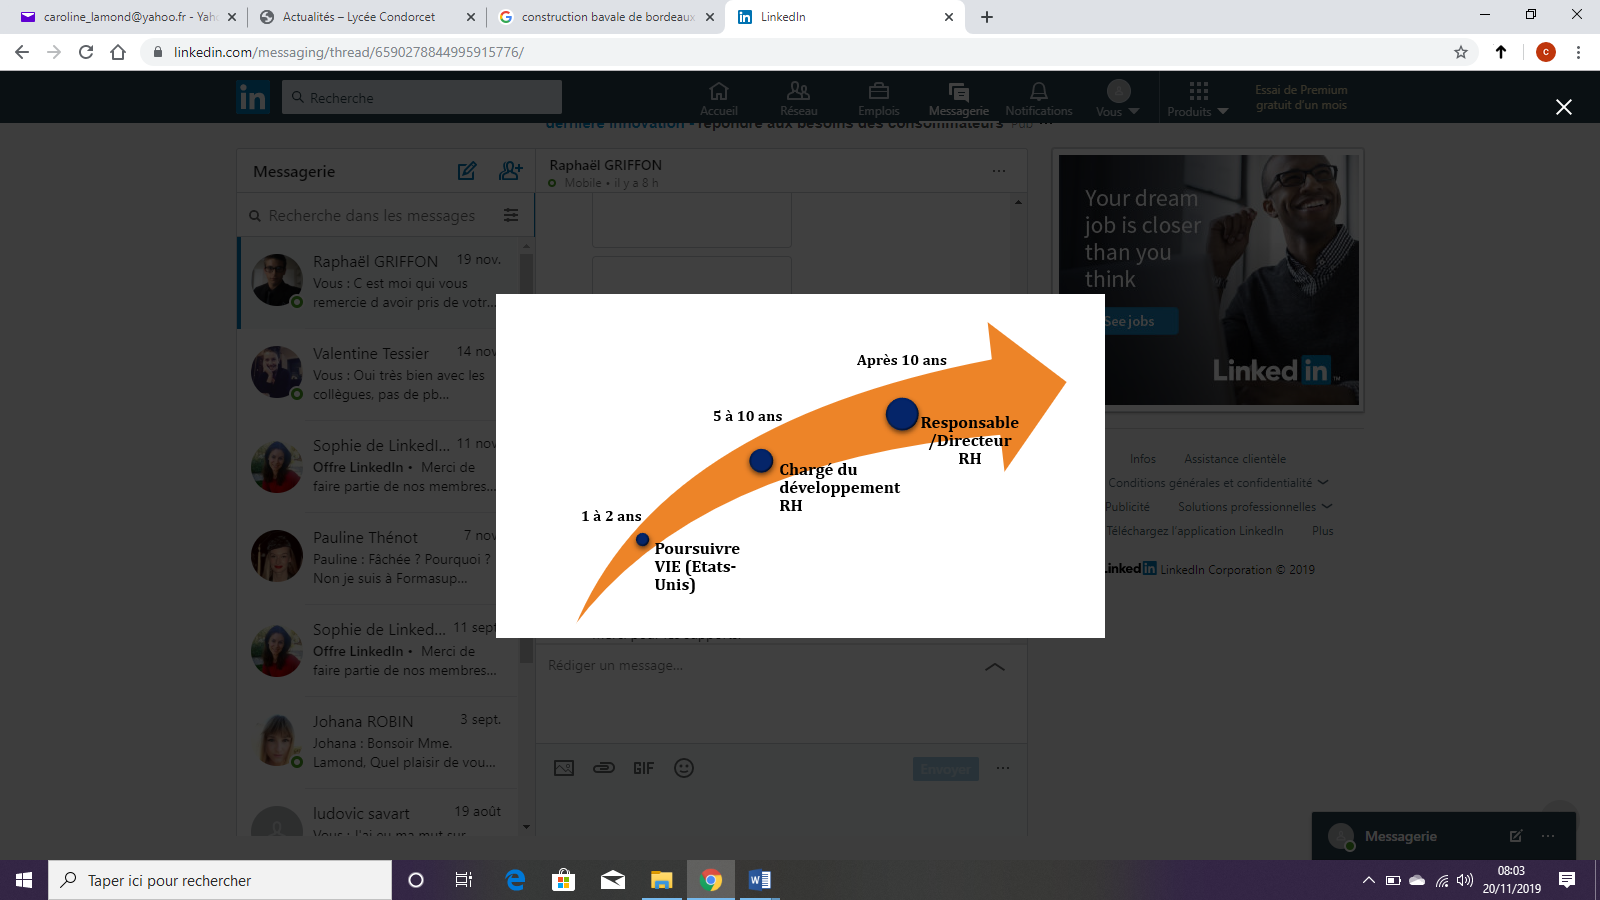Bookmark this page with the star icon

pyautogui.click(x=1461, y=52)
